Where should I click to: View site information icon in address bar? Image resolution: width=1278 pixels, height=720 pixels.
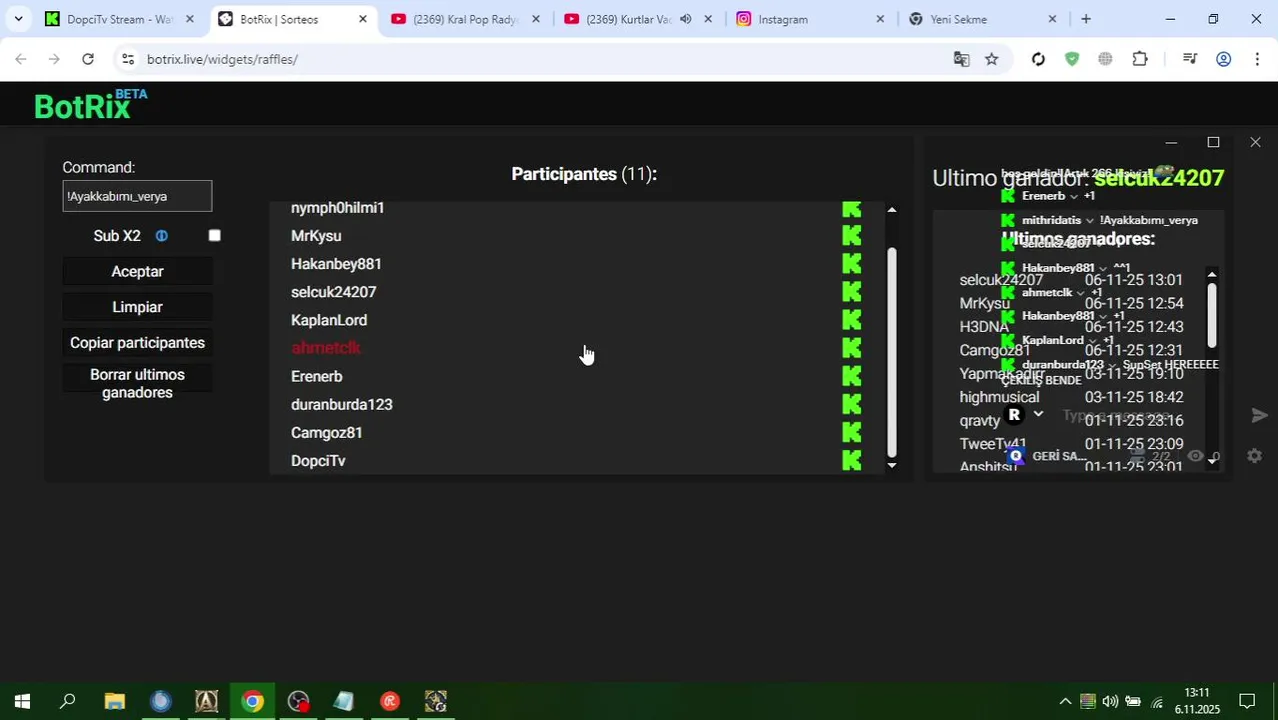pos(127,59)
